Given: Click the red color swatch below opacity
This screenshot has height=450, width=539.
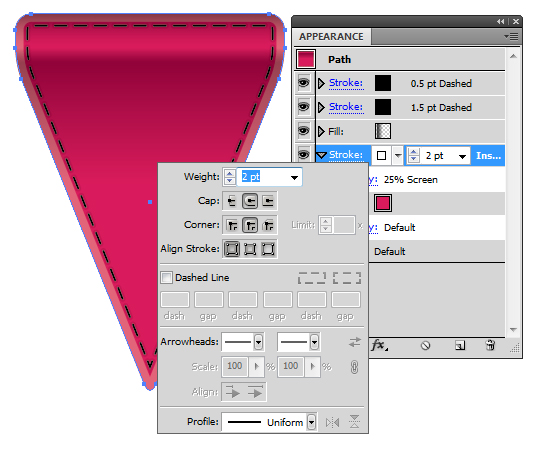Looking at the screenshot, I should point(383,203).
